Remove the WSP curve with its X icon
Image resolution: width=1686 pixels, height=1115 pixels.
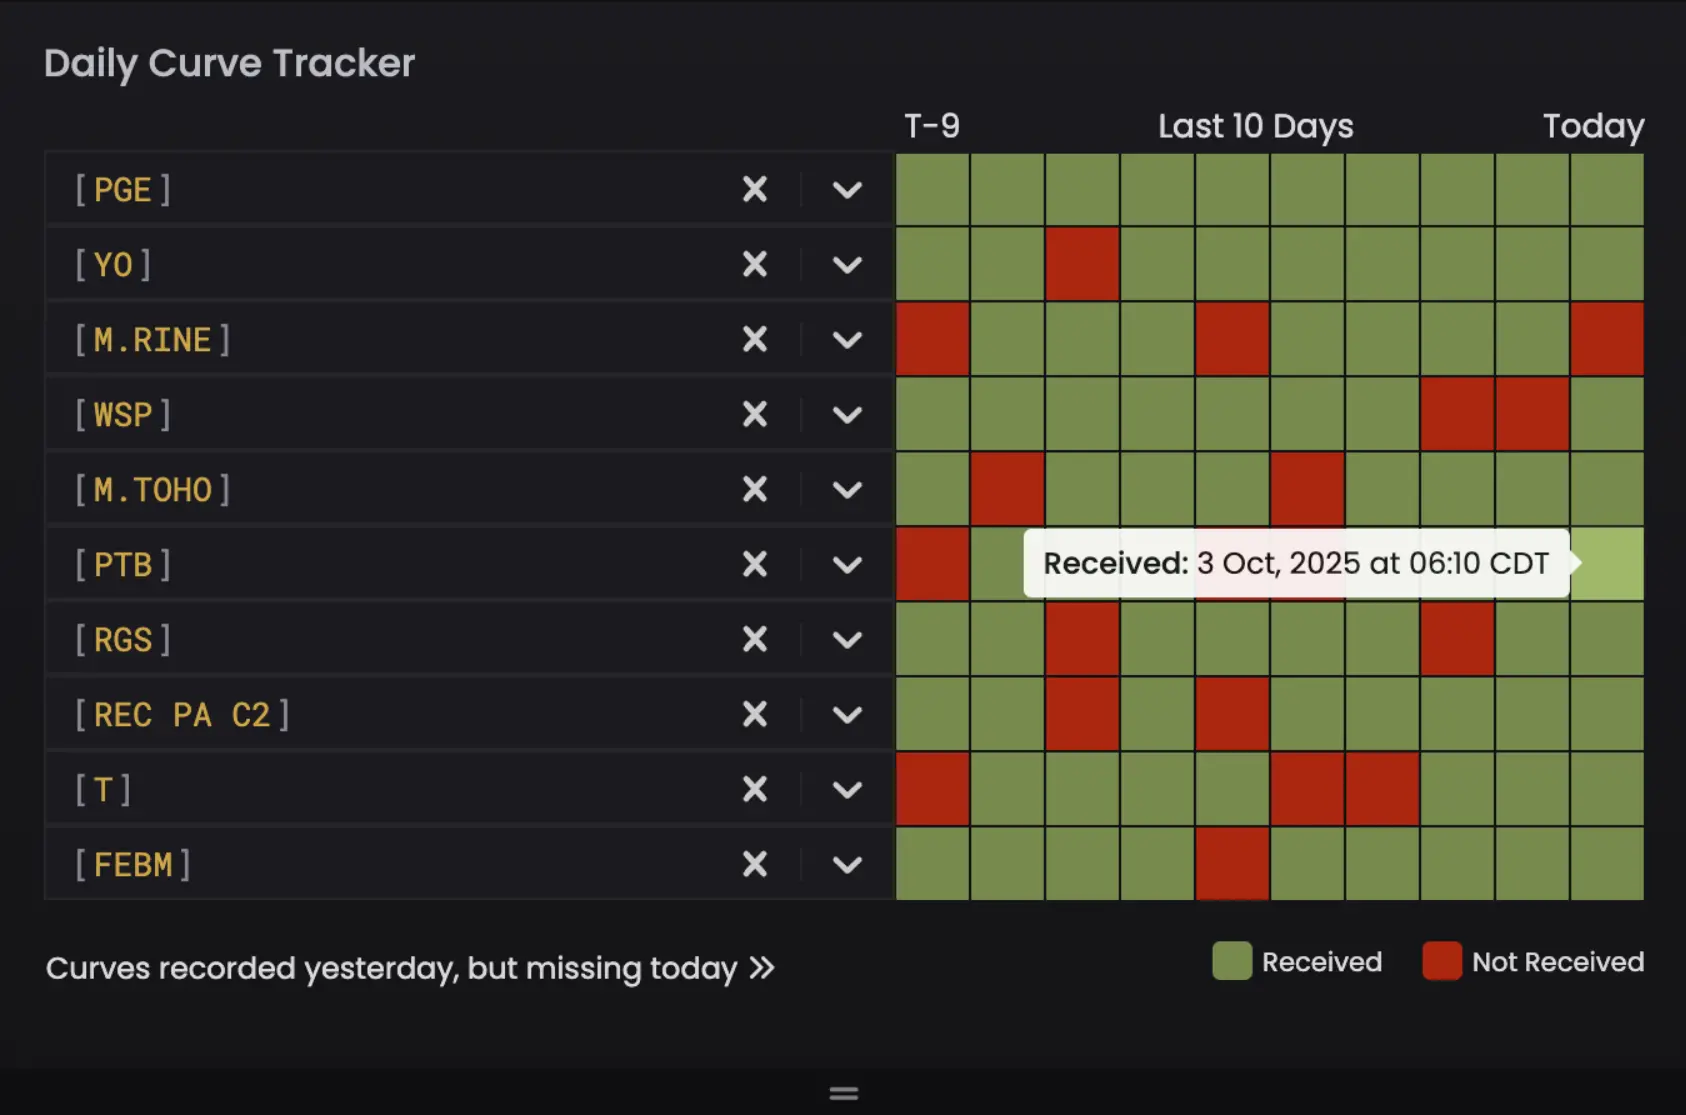pos(755,414)
